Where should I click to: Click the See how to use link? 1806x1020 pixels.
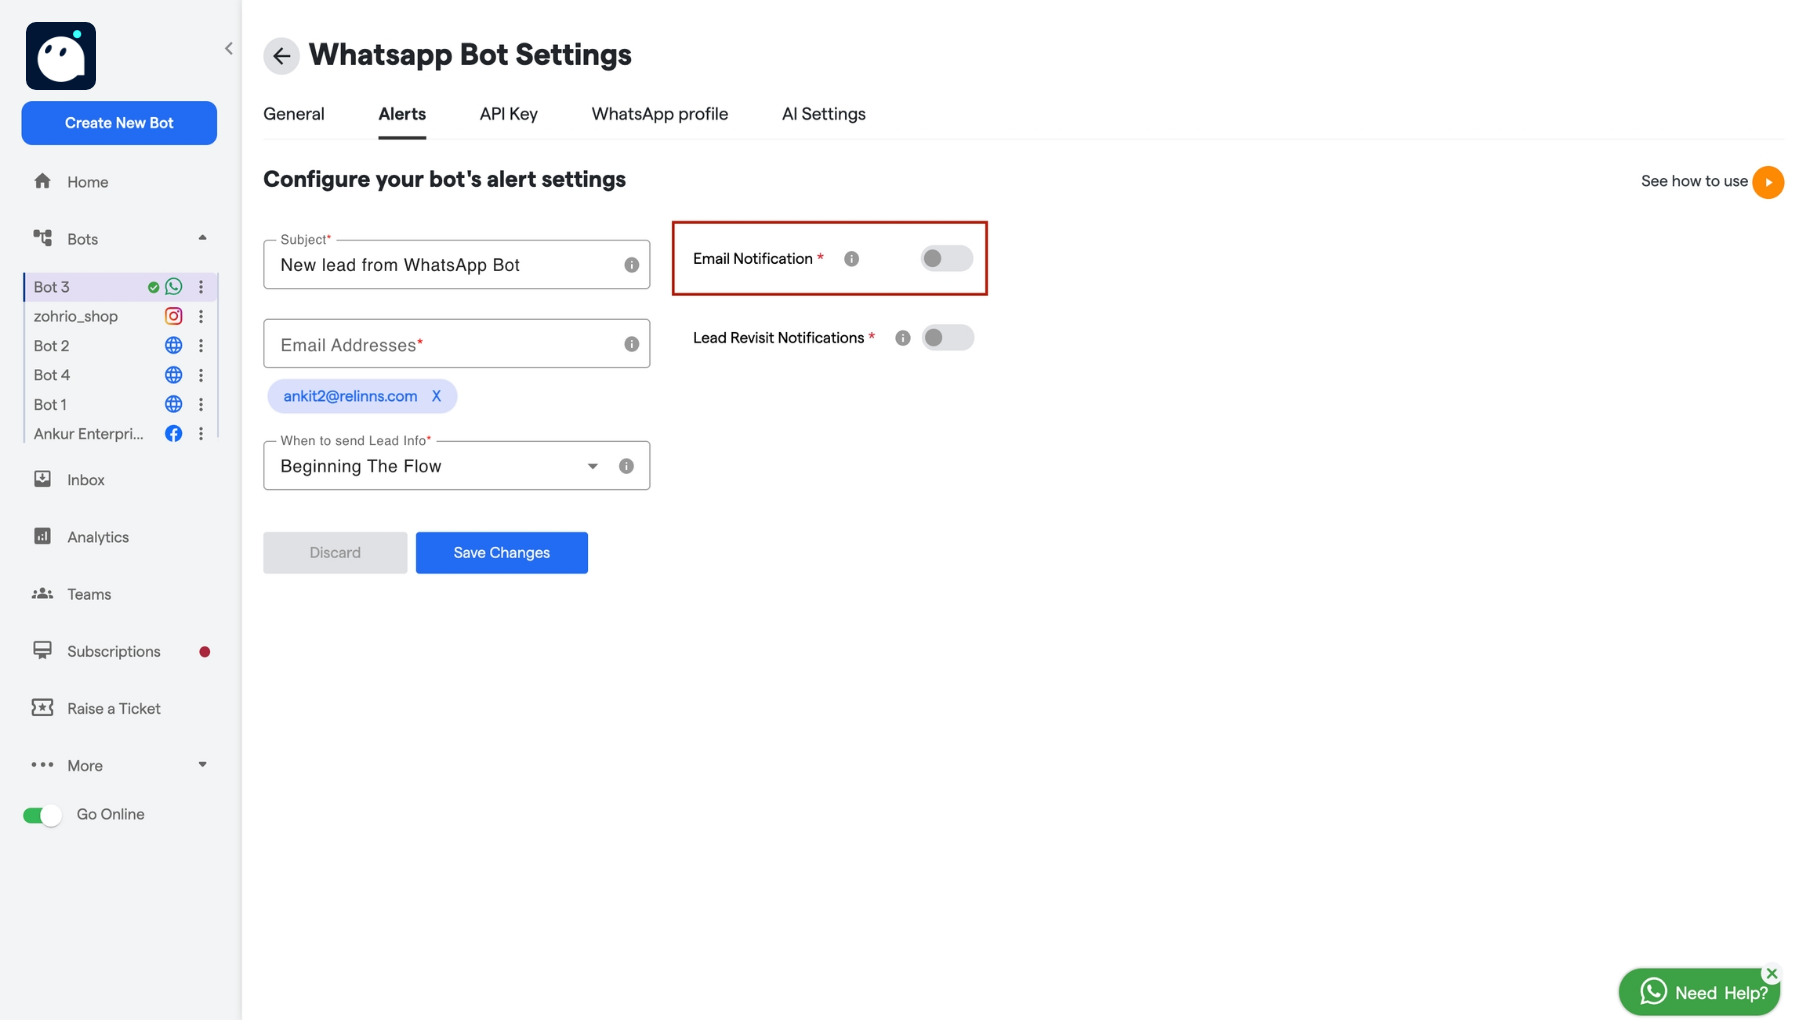coord(1694,181)
